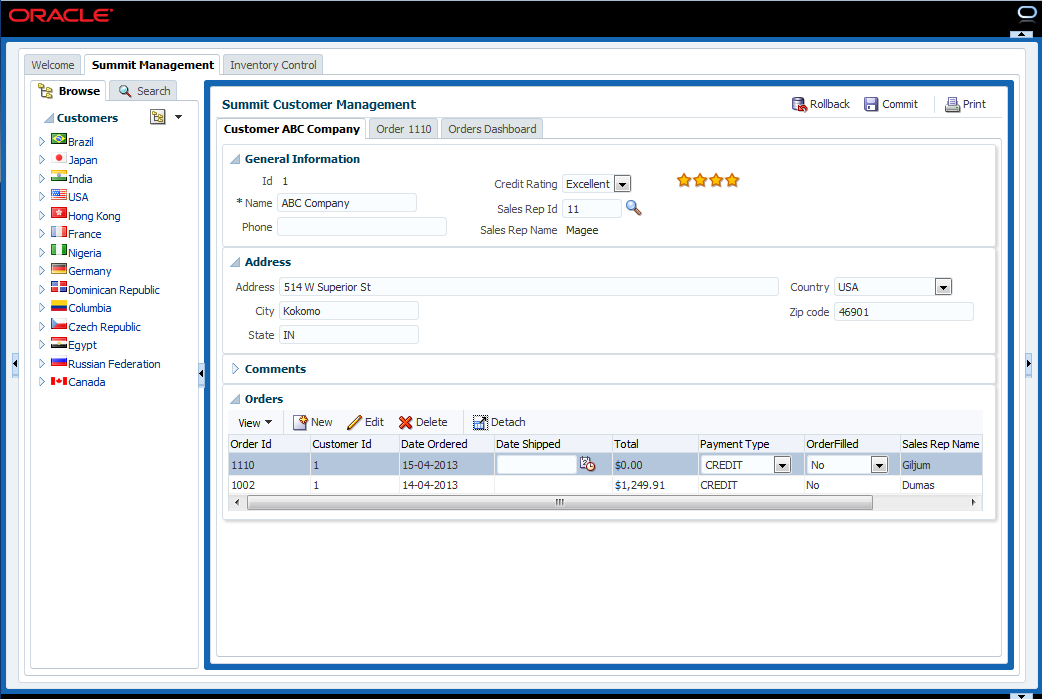Click the Orders scrollbar left arrow
This screenshot has width=1042, height=699.
(x=237, y=502)
